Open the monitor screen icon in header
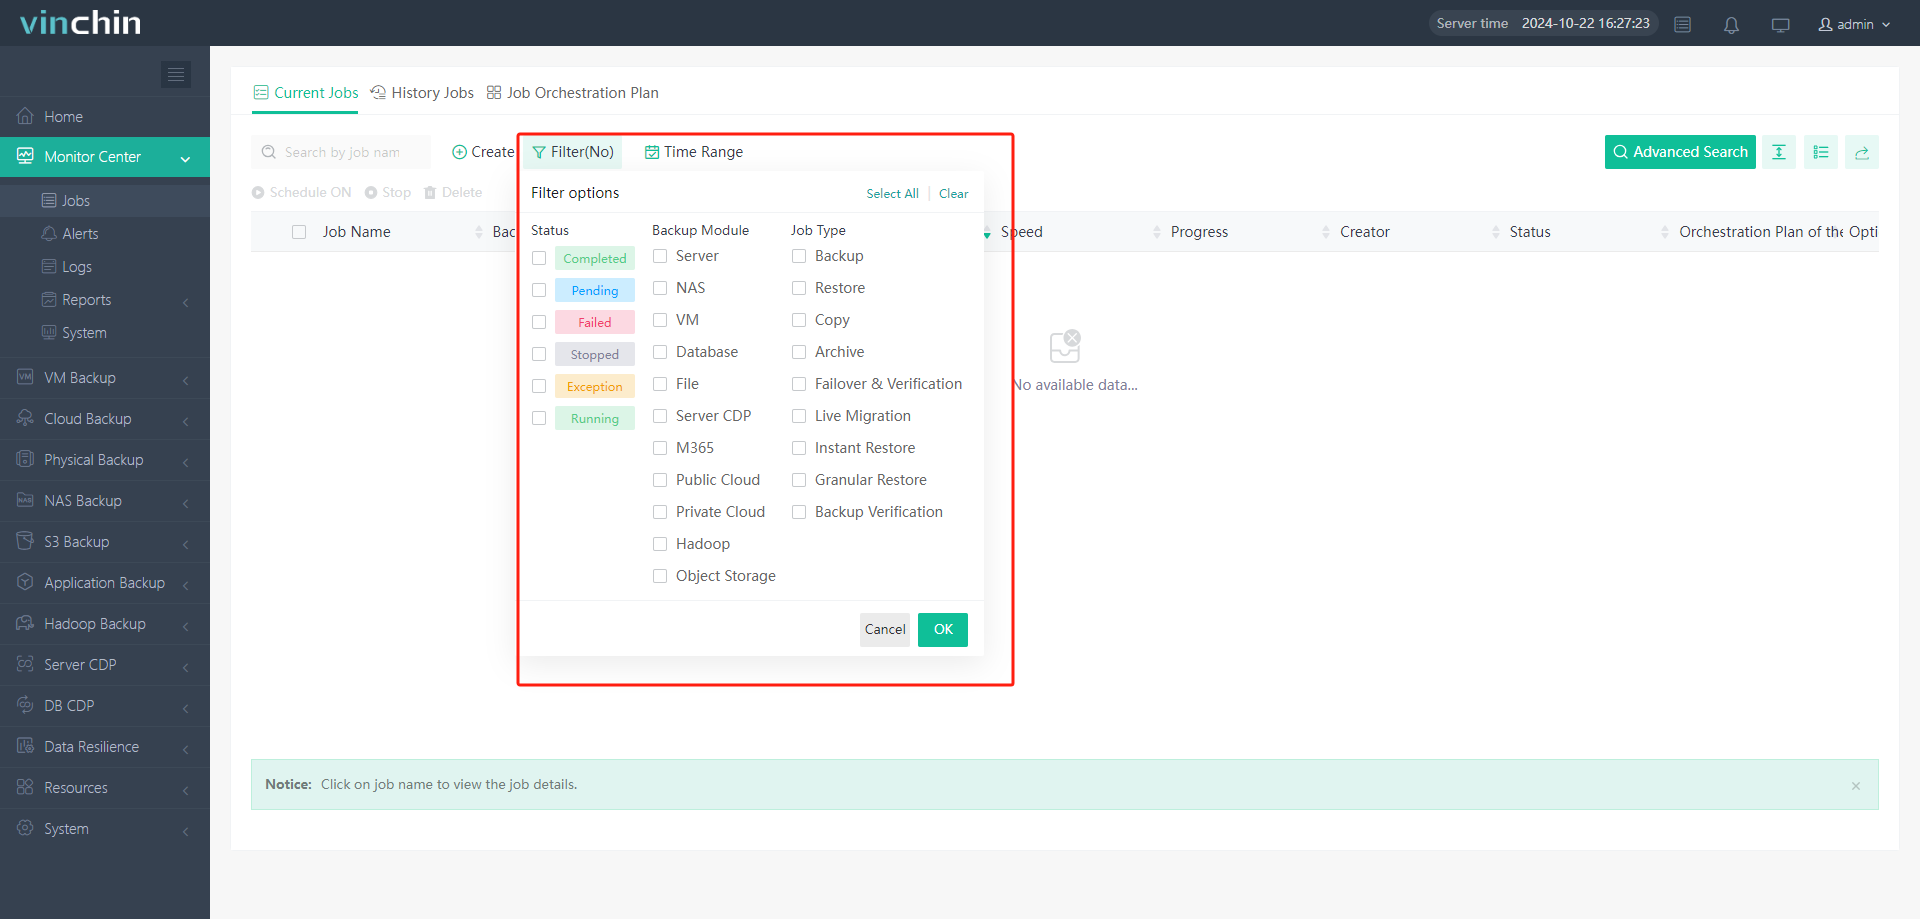The width and height of the screenshot is (1920, 919). pyautogui.click(x=1780, y=25)
